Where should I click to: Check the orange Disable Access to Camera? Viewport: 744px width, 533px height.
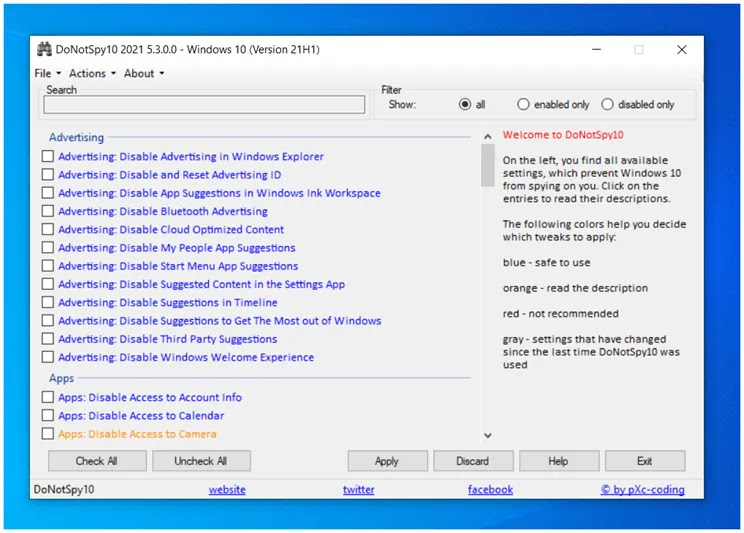[x=47, y=434]
